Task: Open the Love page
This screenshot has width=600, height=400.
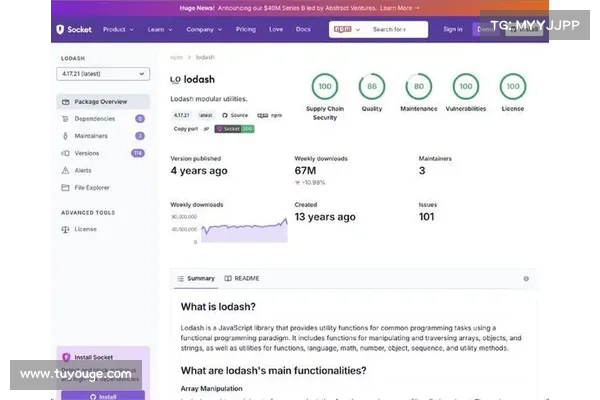Action: tap(276, 29)
